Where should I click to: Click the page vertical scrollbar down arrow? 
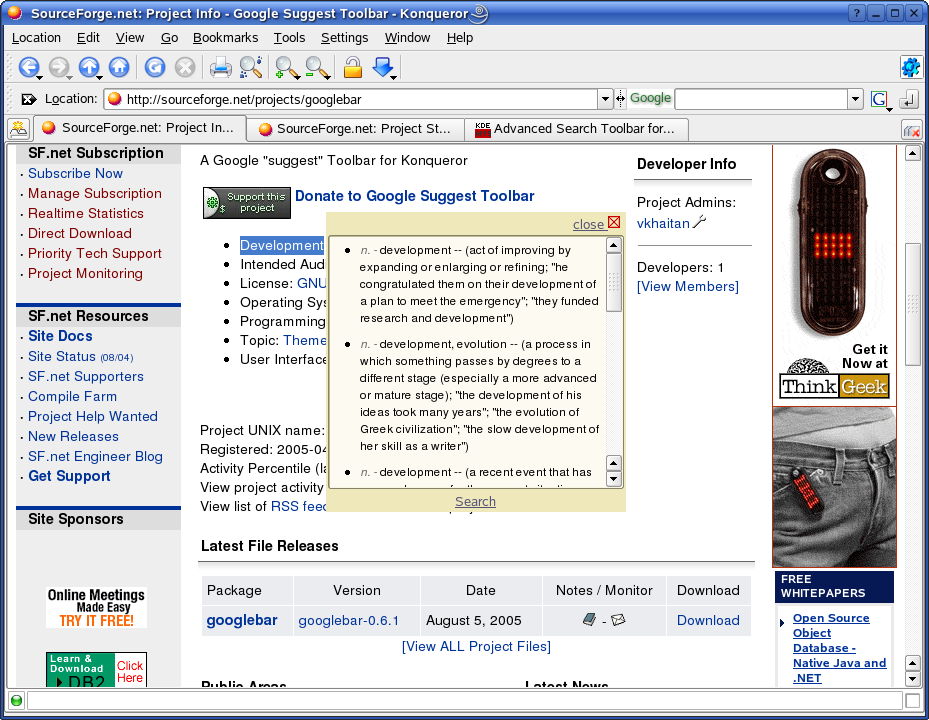tap(912, 679)
